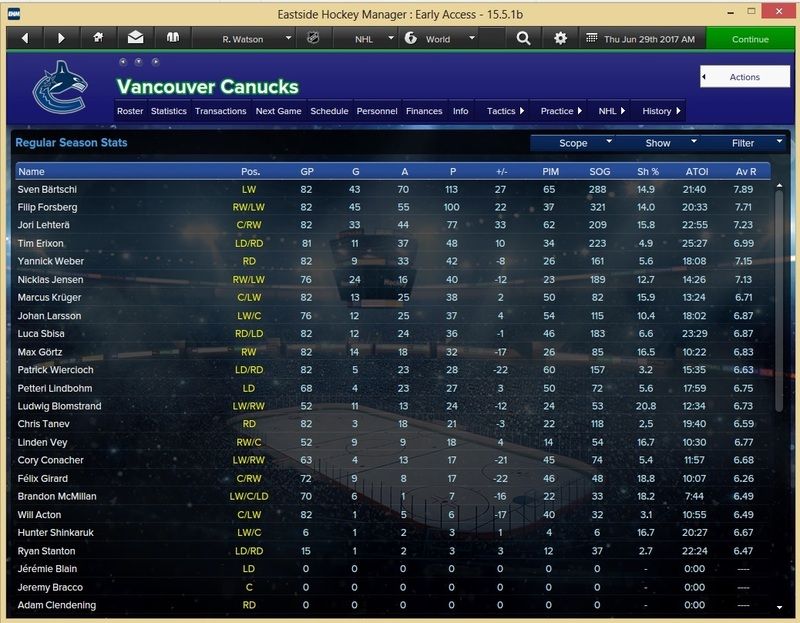
Task: Expand the Tactics submenu
Action: click(505, 111)
